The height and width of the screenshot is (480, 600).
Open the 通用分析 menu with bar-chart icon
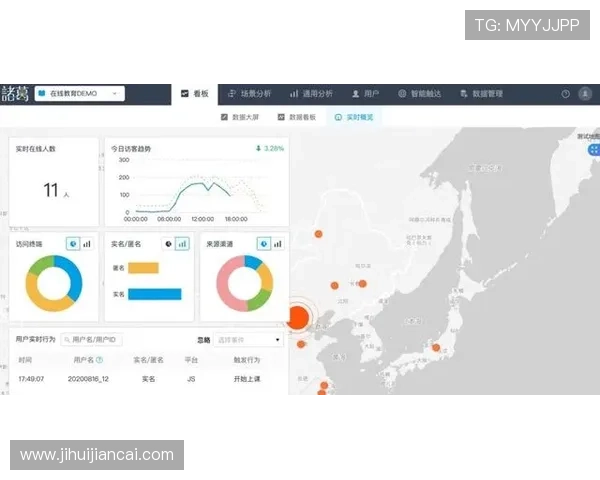[311, 94]
